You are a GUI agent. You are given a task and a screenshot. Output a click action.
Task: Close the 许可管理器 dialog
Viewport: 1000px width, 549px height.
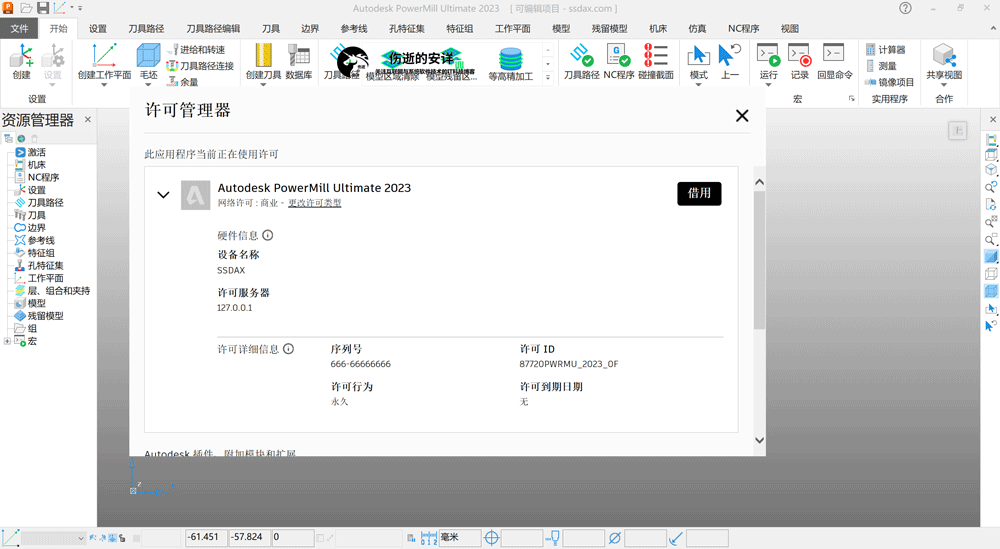[x=742, y=116]
